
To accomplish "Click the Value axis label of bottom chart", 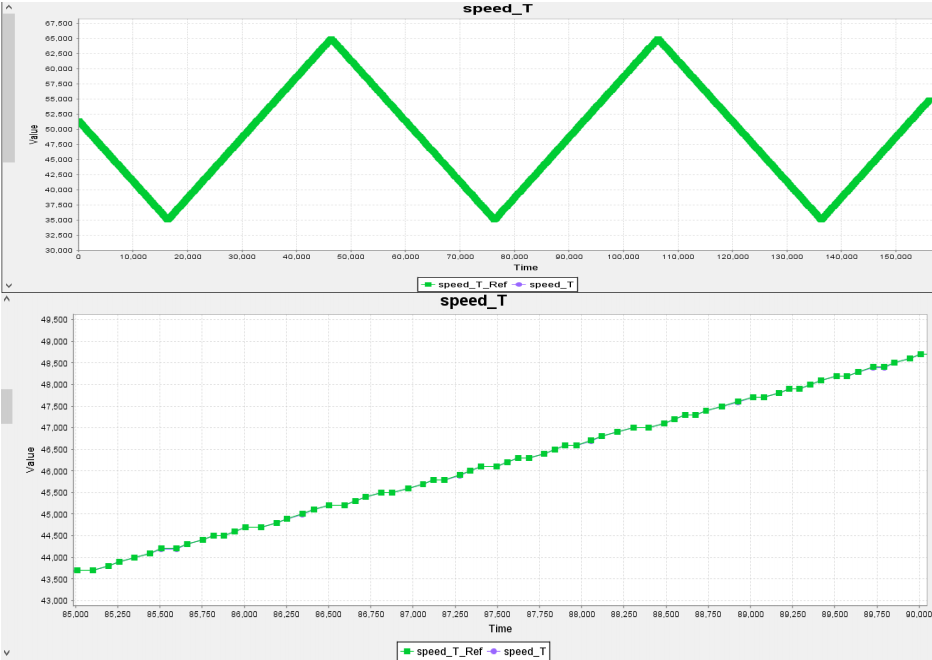I will (x=30, y=460).
